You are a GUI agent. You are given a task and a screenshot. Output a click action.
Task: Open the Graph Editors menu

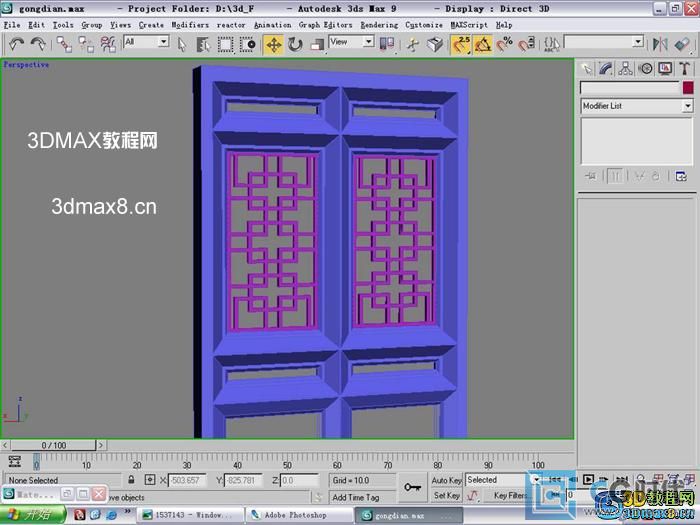coord(325,25)
